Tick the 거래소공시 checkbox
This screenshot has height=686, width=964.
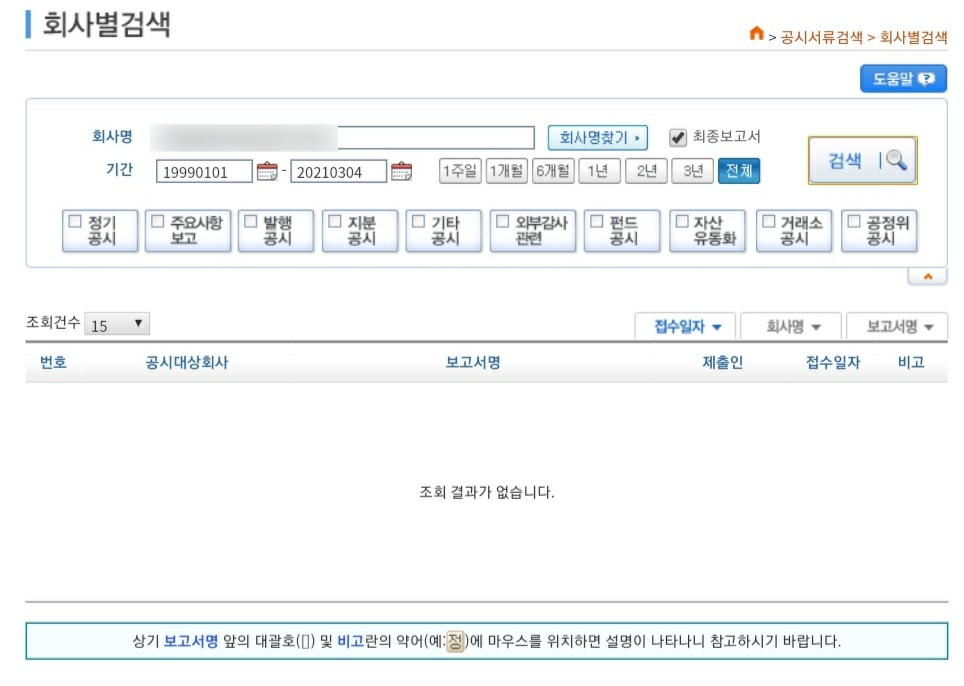[767, 223]
